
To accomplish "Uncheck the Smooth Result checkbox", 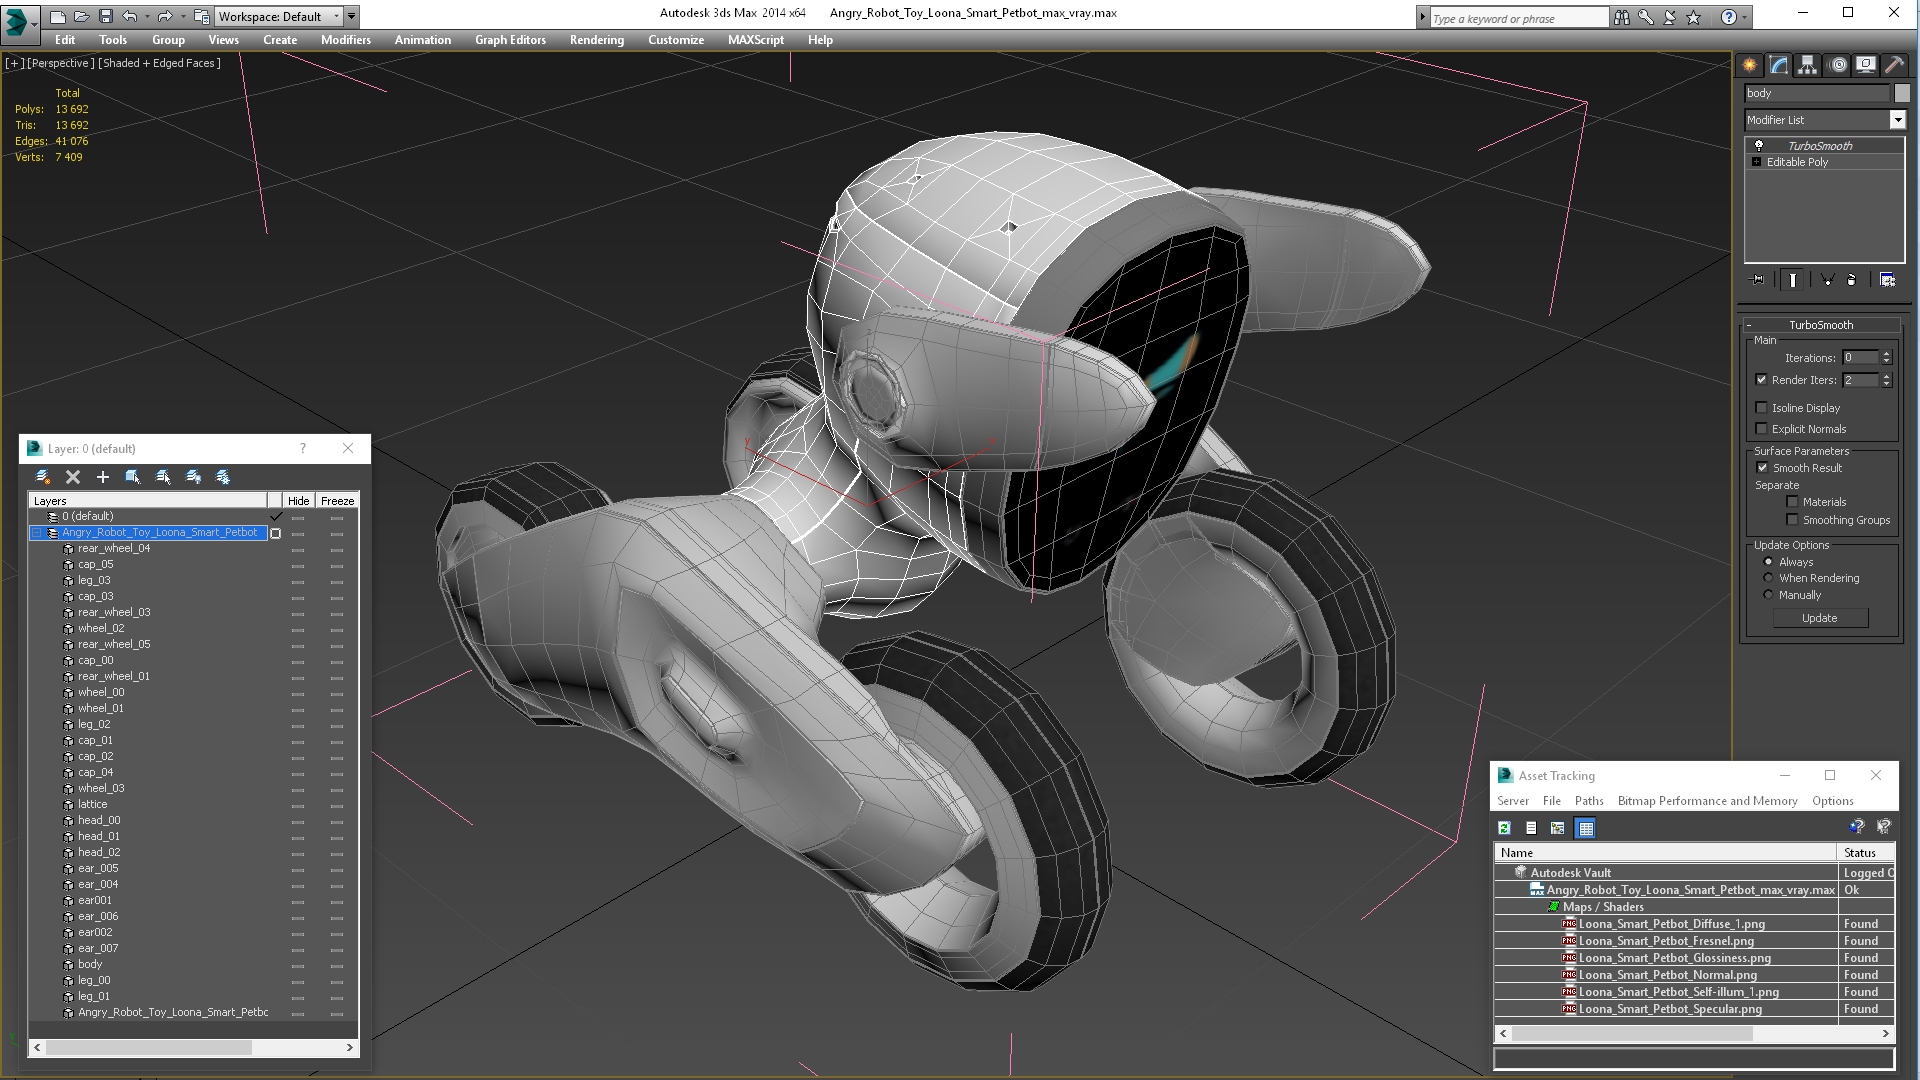I will [1762, 468].
